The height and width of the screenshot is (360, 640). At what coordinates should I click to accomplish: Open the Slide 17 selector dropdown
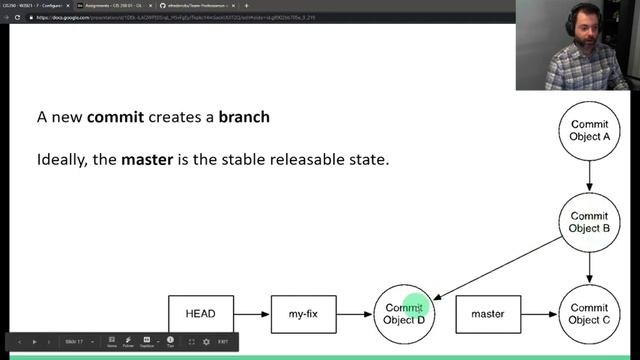pos(80,342)
